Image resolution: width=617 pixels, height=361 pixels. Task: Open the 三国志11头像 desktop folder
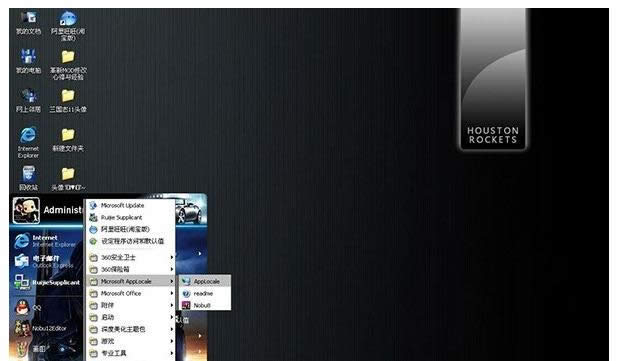click(68, 101)
